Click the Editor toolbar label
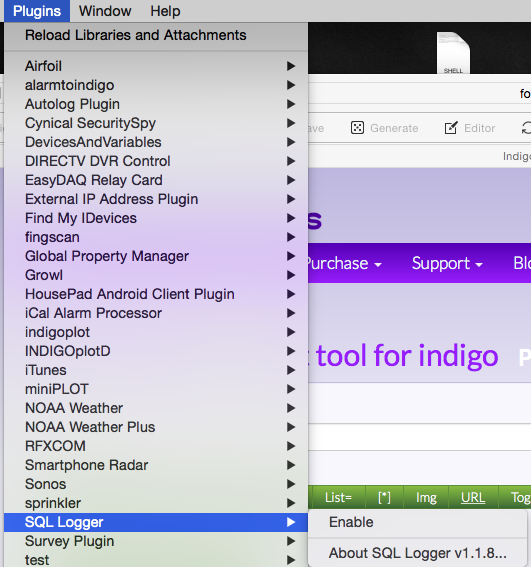The height and width of the screenshot is (567, 531). 479,128
